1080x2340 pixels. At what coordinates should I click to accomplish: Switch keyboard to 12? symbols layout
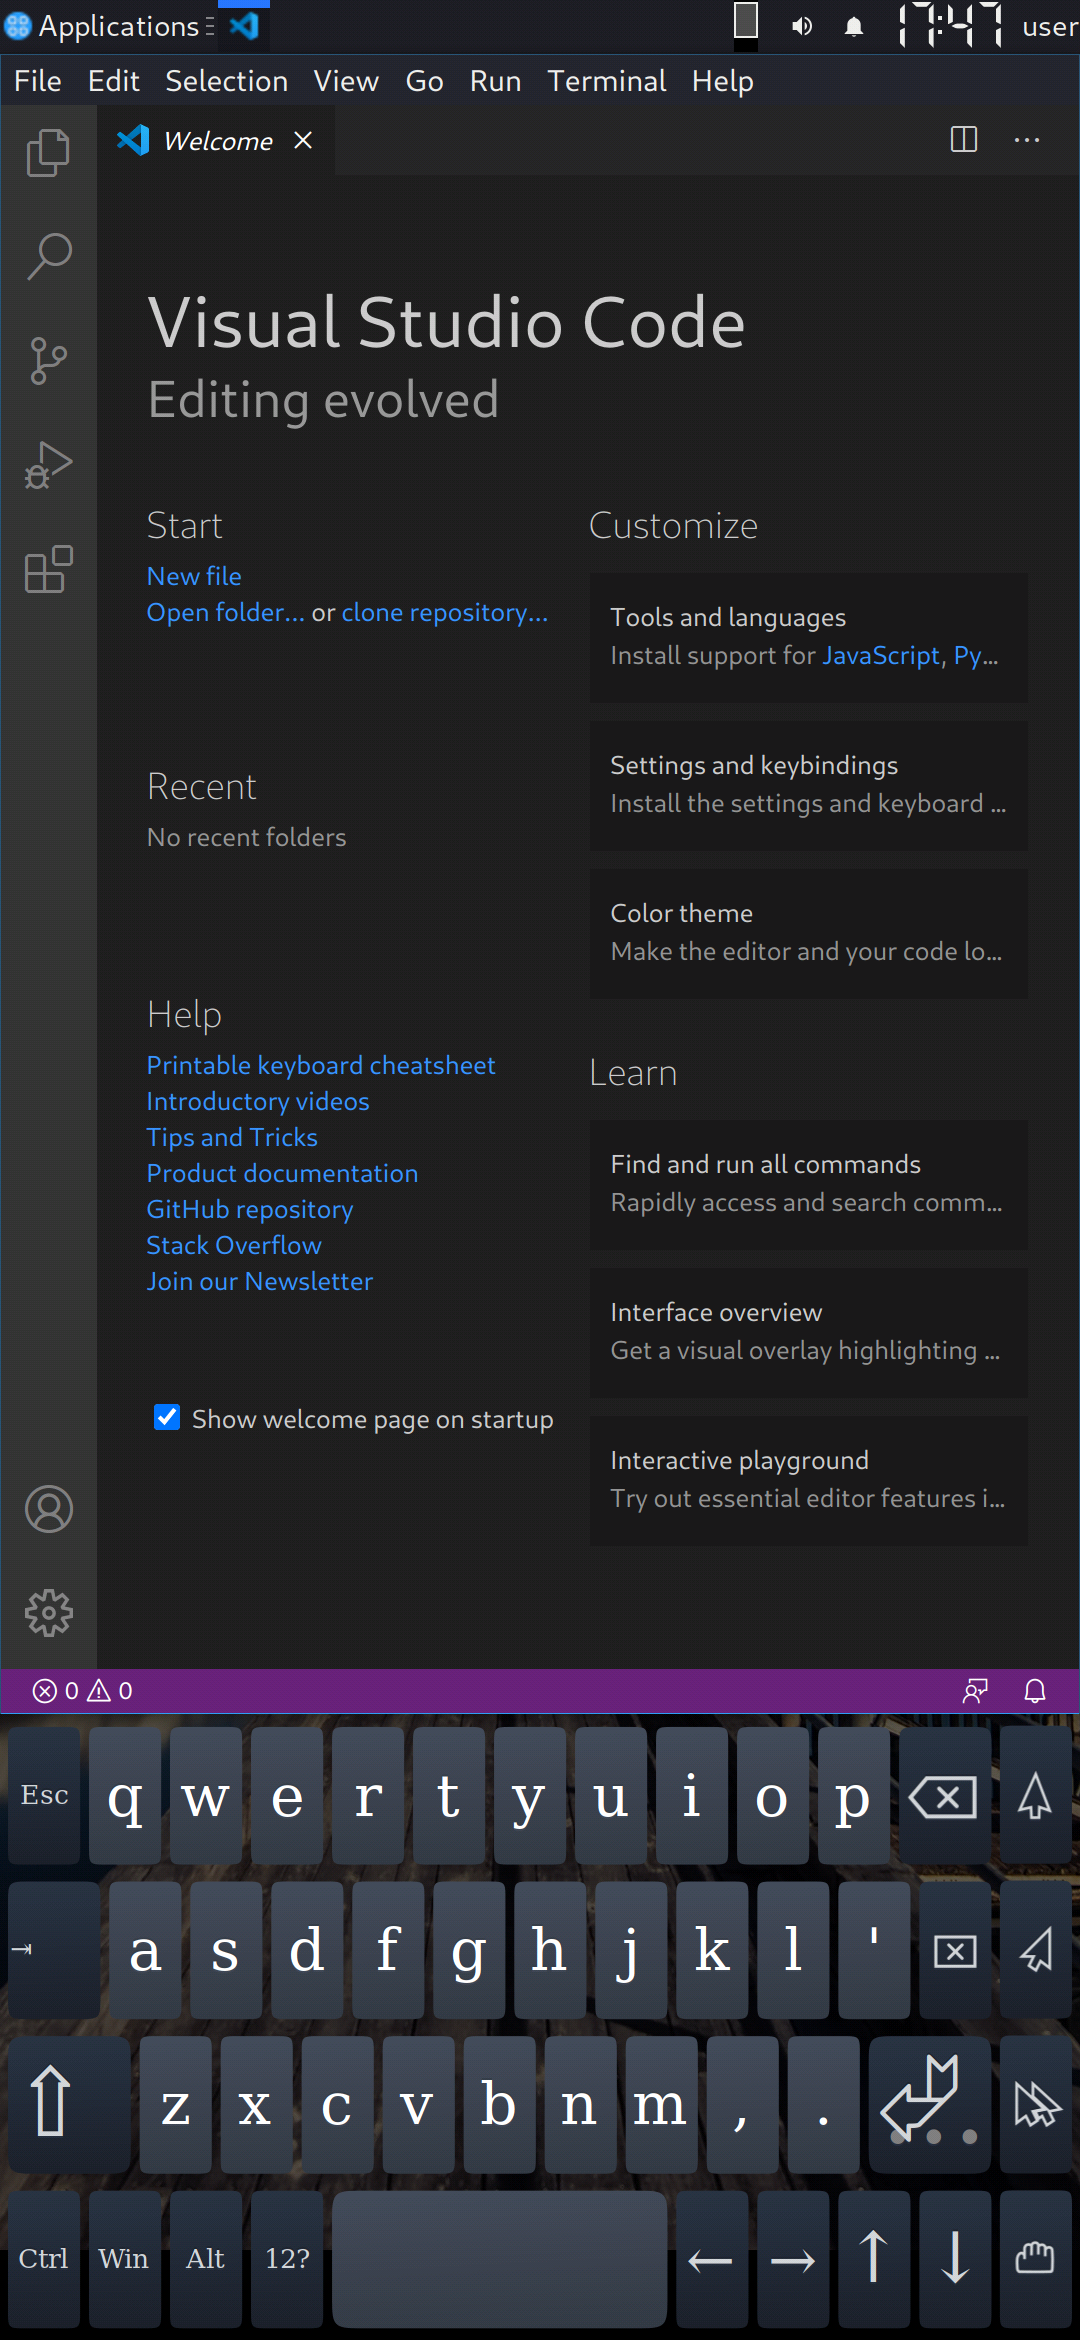point(287,2259)
